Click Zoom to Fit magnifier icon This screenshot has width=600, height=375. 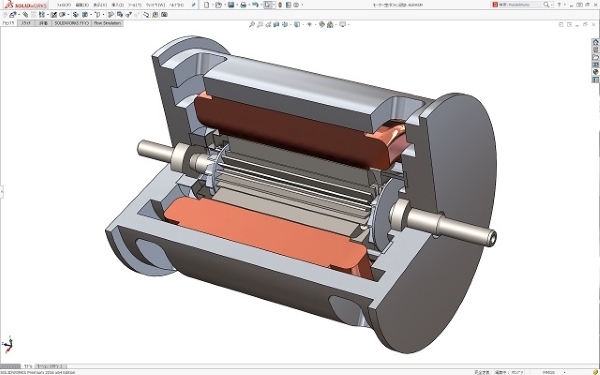[x=252, y=24]
